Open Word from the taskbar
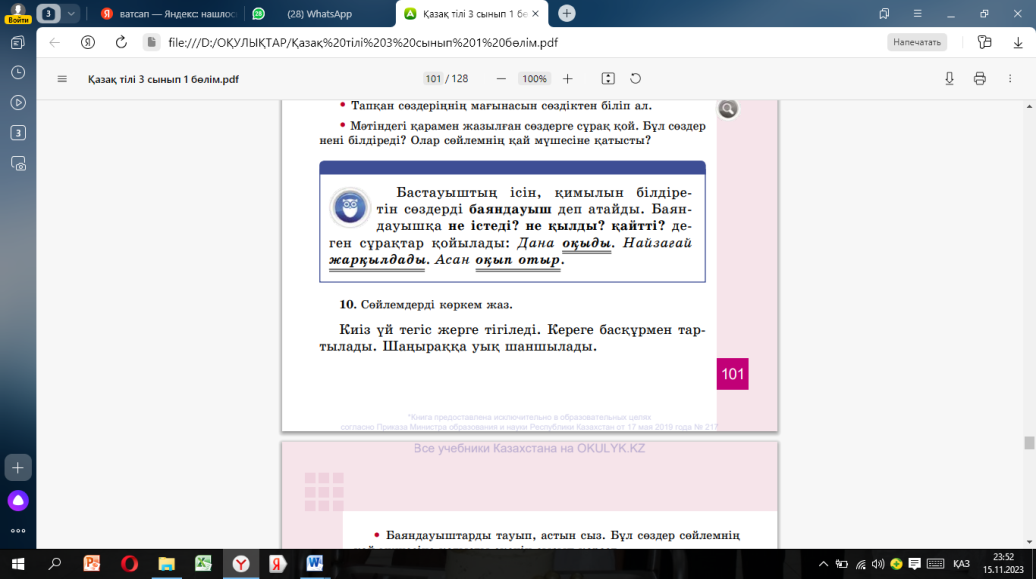This screenshot has height=579, width=1036. point(315,564)
